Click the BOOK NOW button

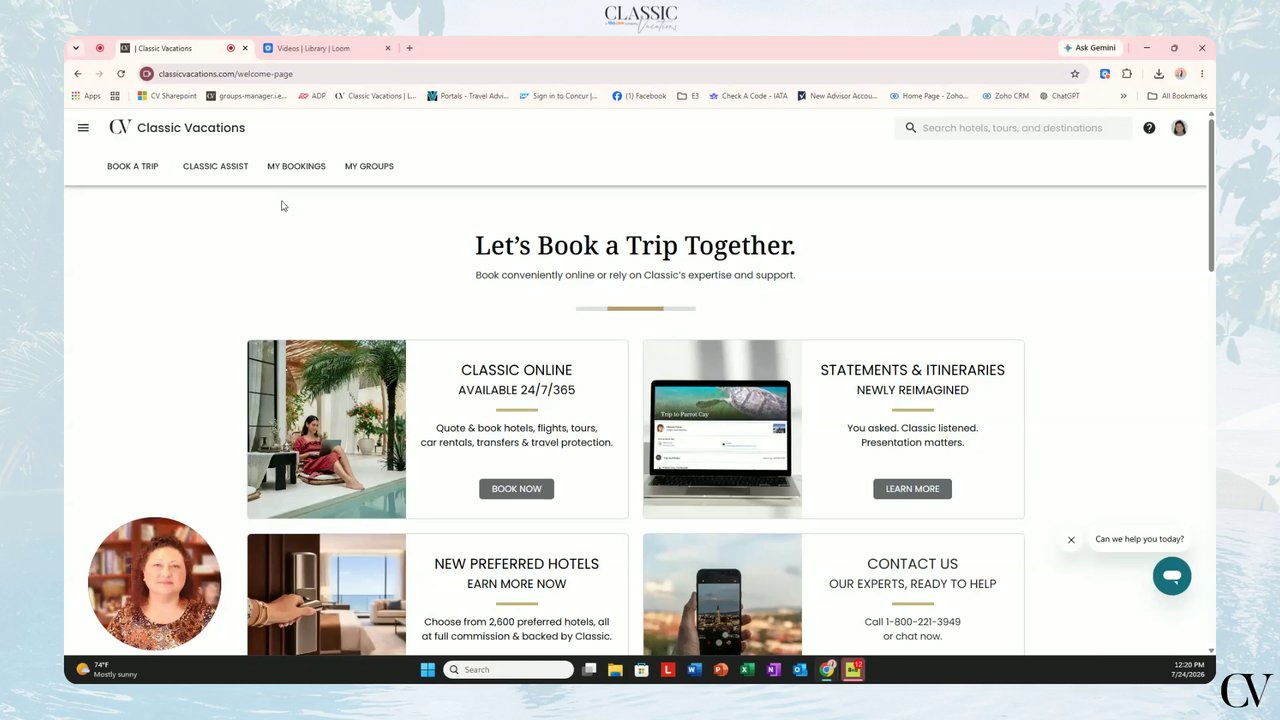tap(516, 489)
